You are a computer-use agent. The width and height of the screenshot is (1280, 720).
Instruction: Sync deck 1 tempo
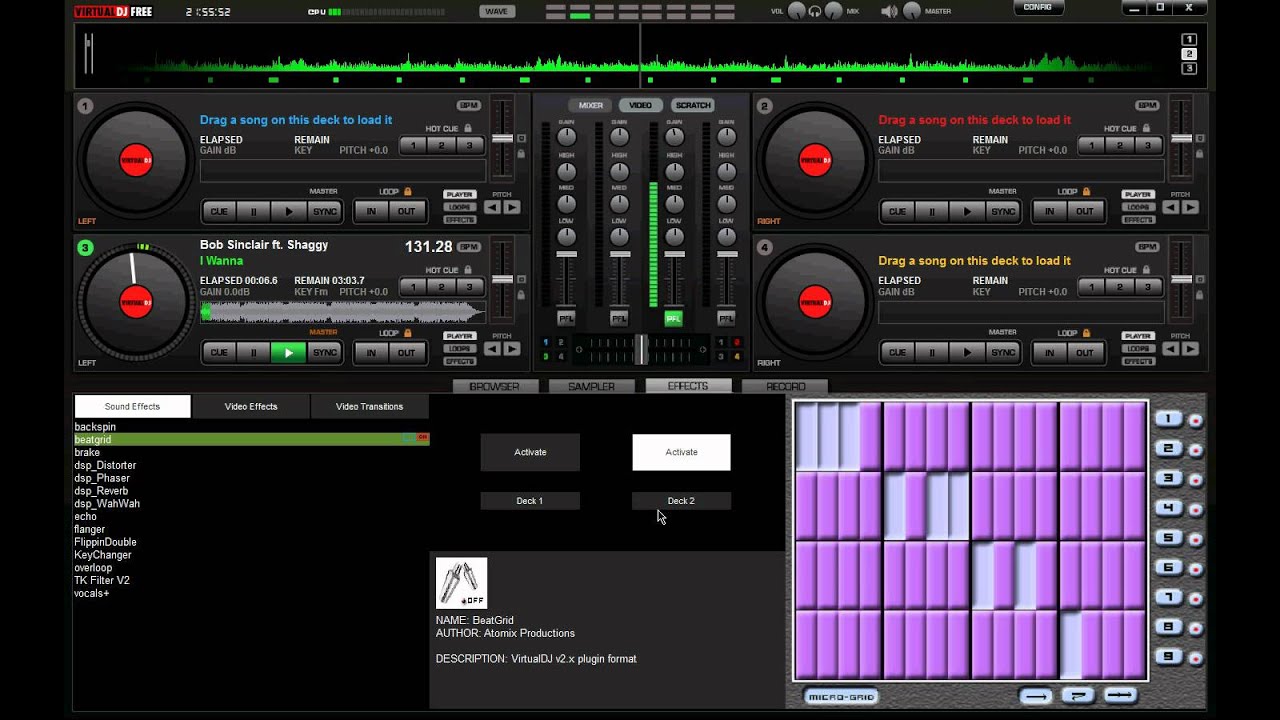tap(325, 211)
